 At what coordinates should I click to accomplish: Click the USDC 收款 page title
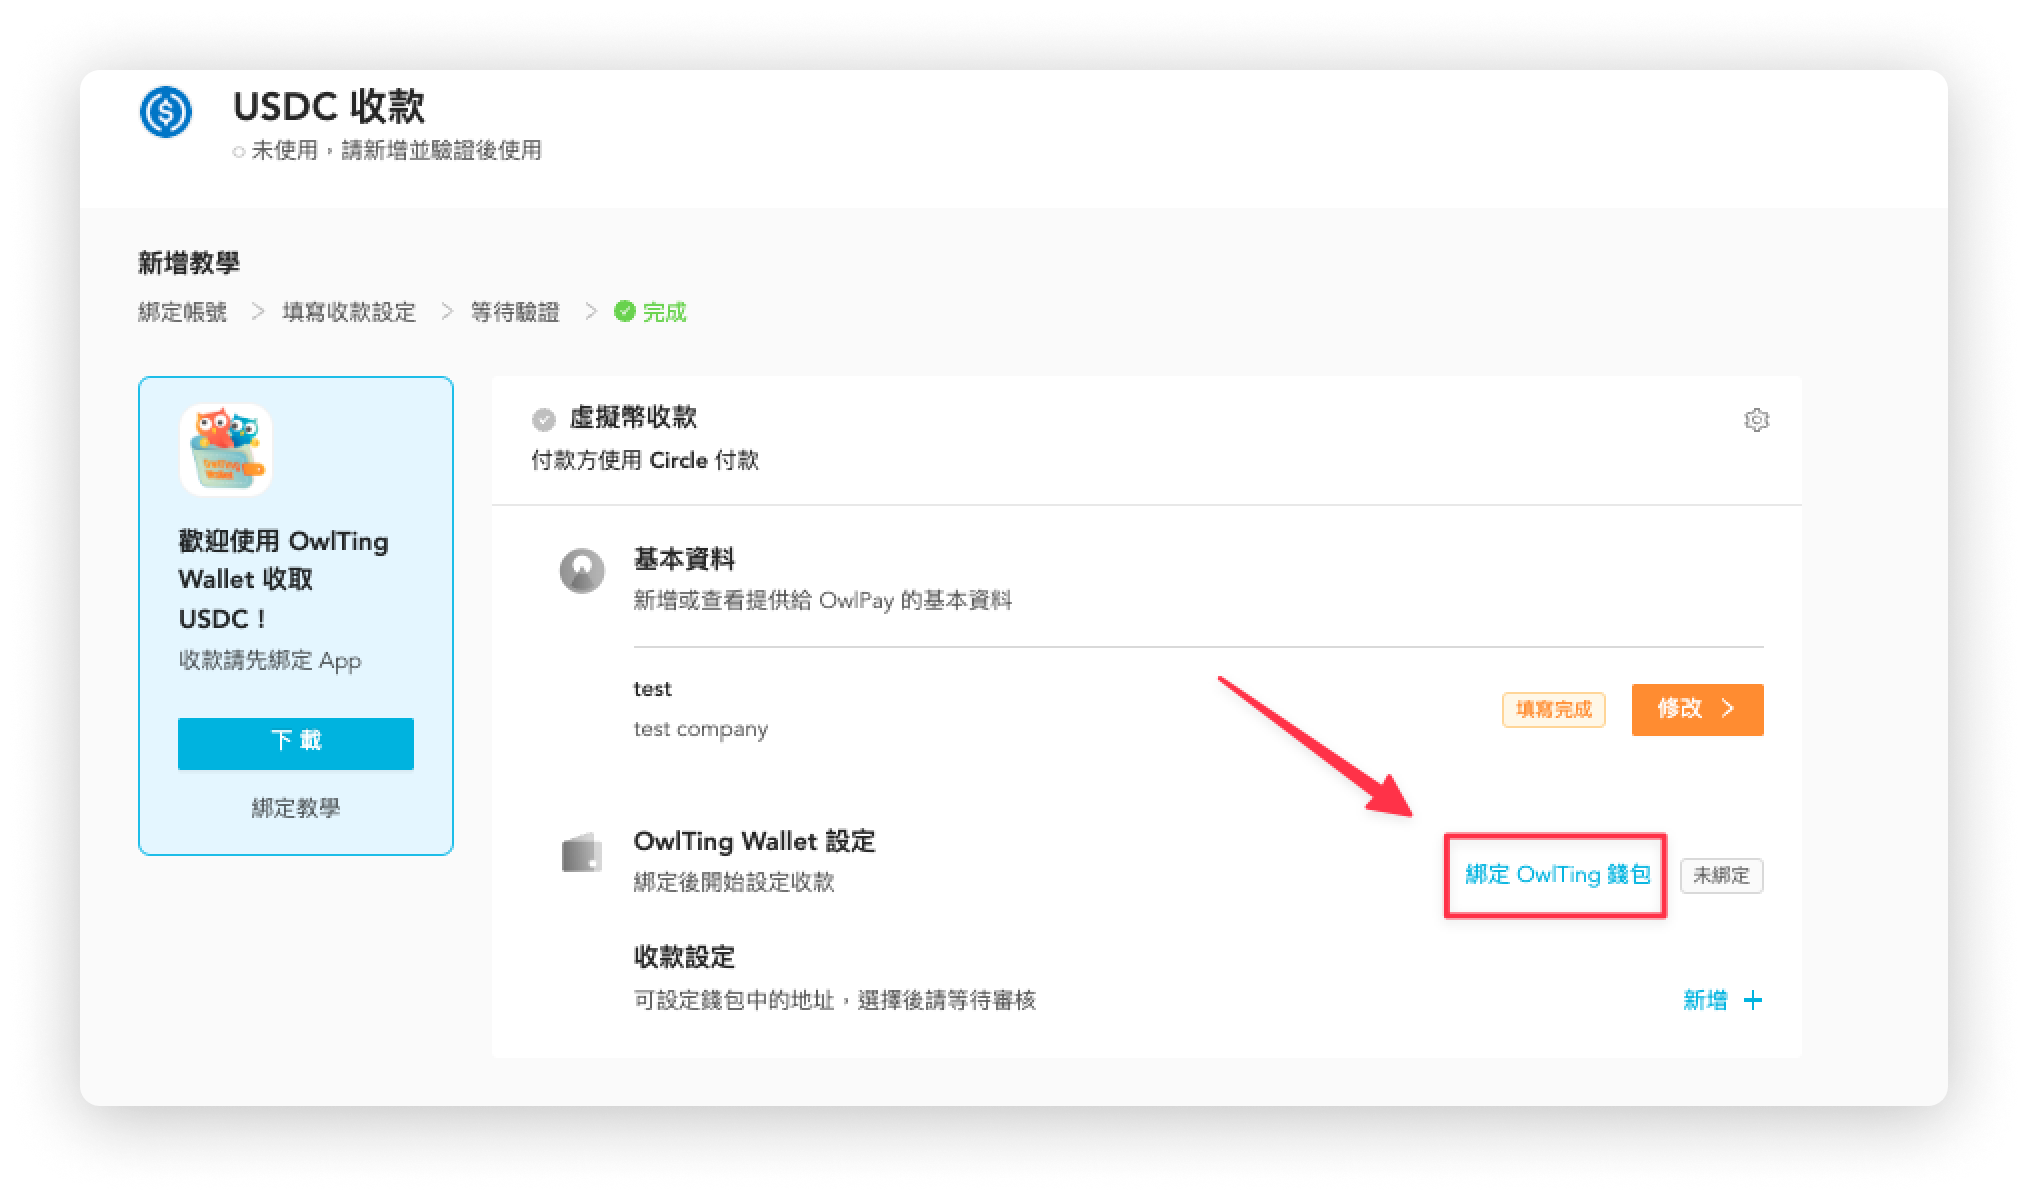coord(329,106)
